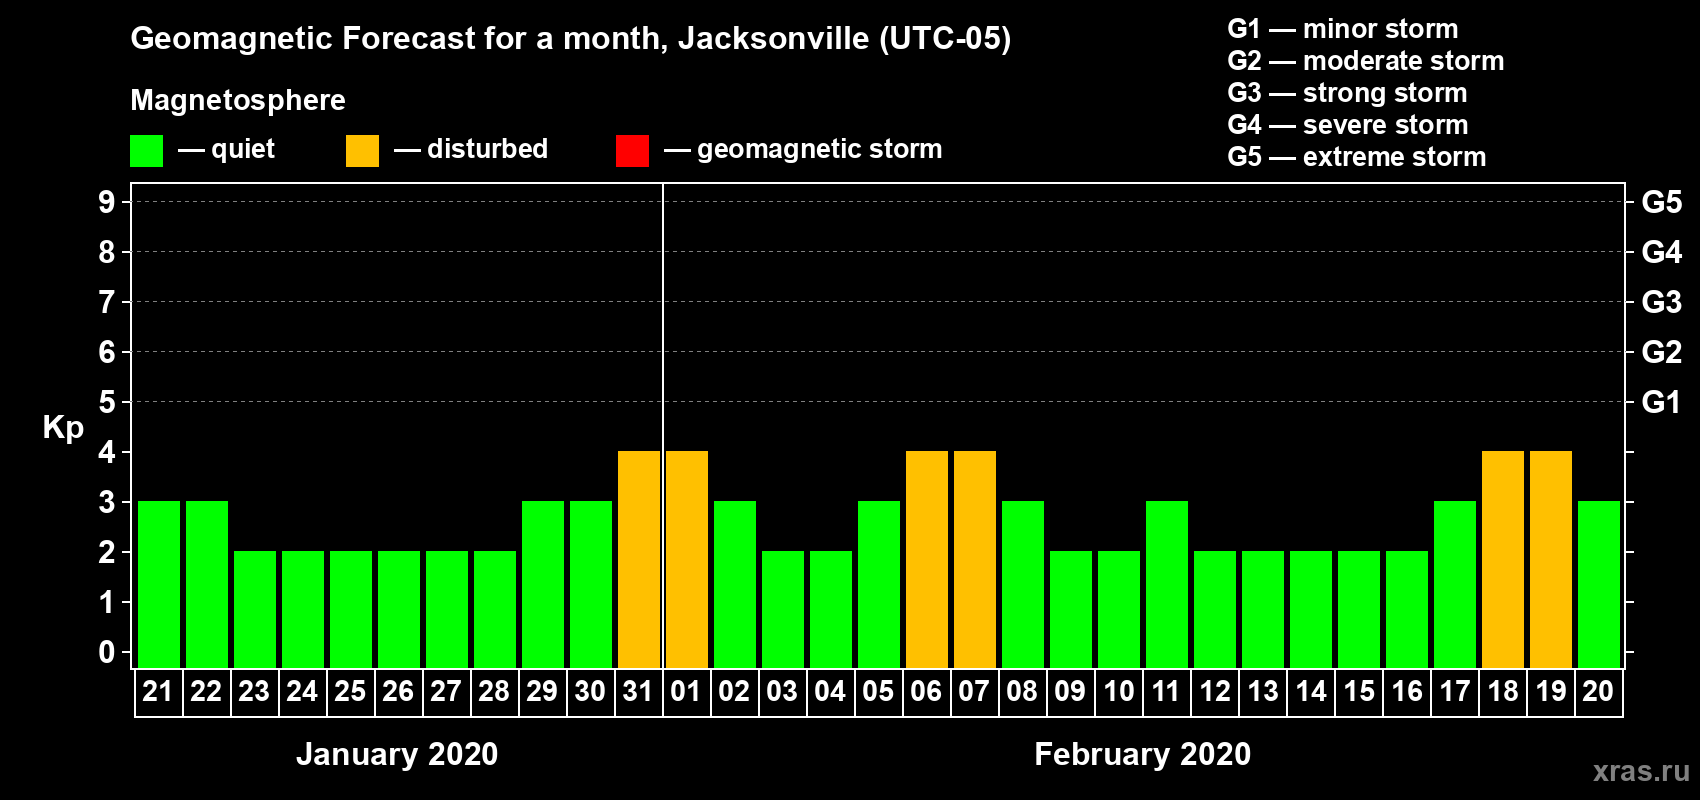Click the Kp value 0 on left axis
Viewport: 1700px width, 800px height.
pyautogui.click(x=107, y=652)
